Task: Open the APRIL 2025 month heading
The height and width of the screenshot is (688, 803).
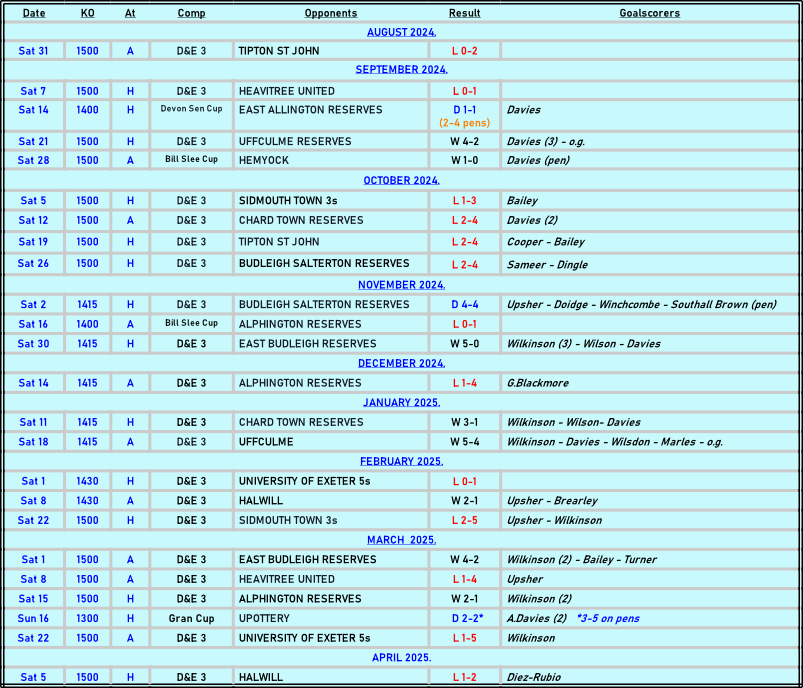Action: [x=401, y=658]
